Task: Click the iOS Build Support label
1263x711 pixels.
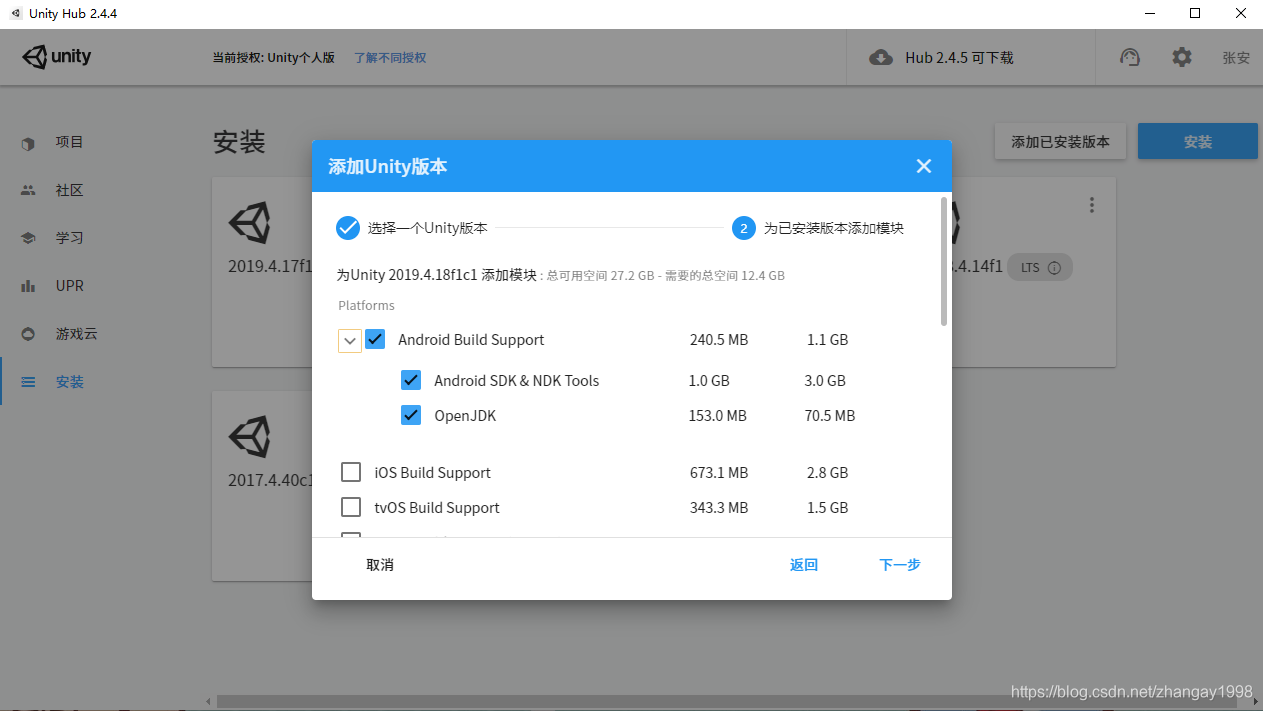Action: pos(433,472)
